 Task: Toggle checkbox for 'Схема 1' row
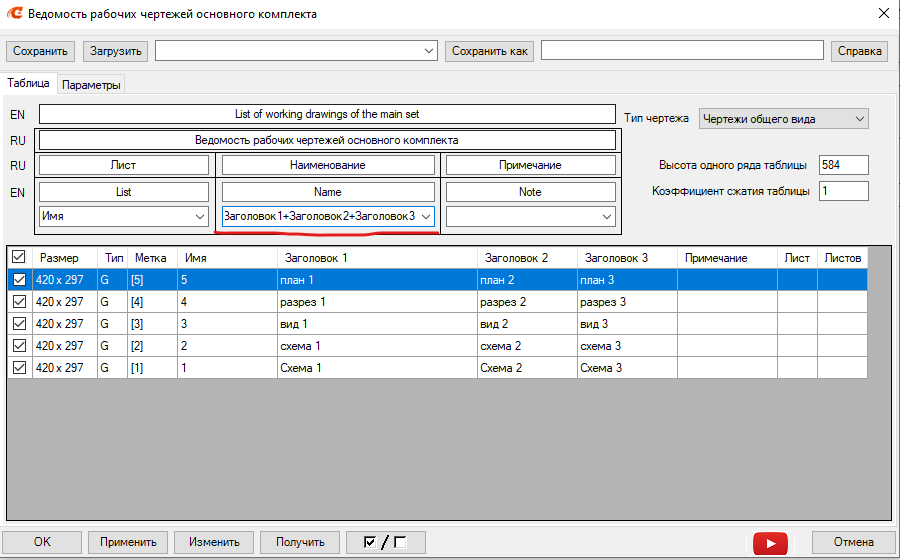[19, 368]
